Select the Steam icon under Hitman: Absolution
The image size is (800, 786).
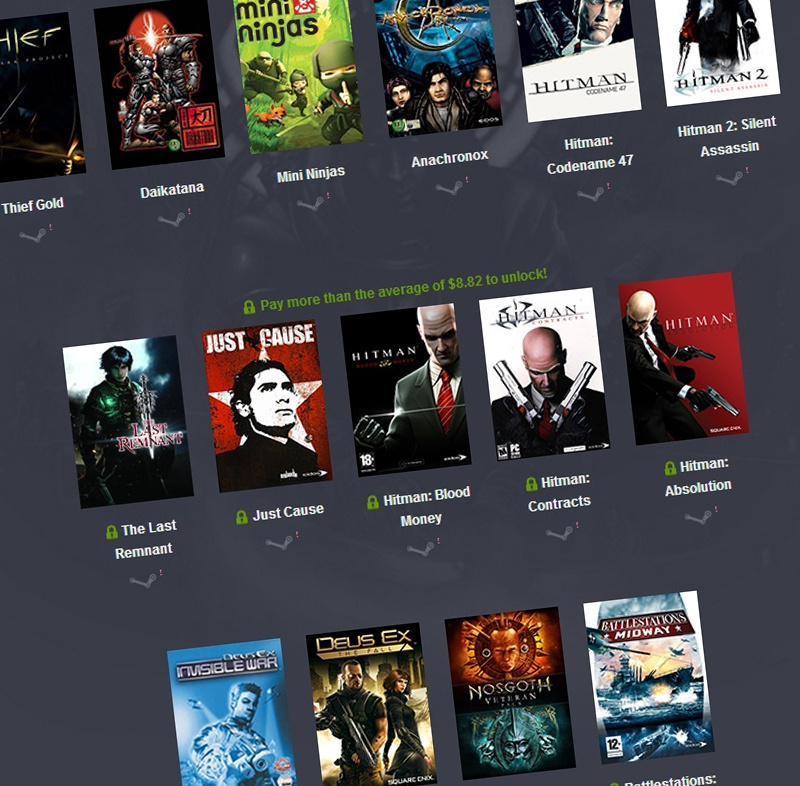(x=698, y=517)
